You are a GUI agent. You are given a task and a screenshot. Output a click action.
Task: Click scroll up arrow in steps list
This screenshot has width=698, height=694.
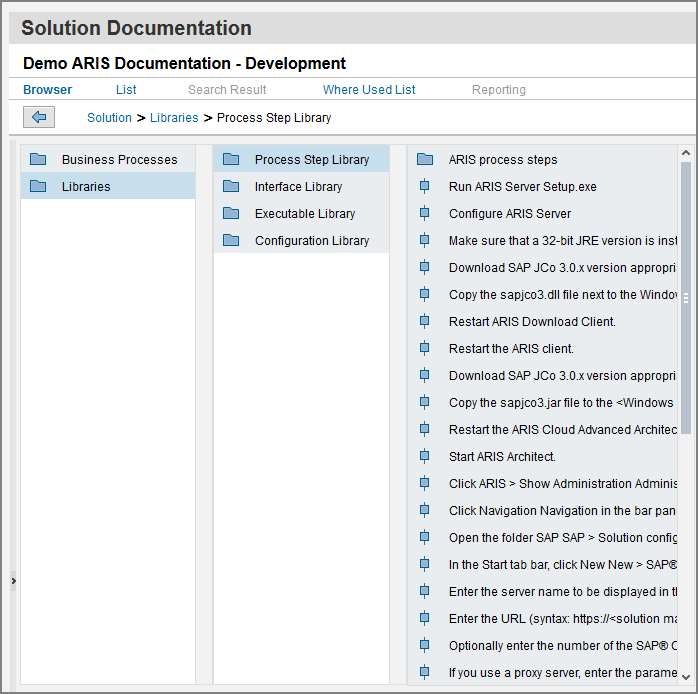(x=686, y=153)
